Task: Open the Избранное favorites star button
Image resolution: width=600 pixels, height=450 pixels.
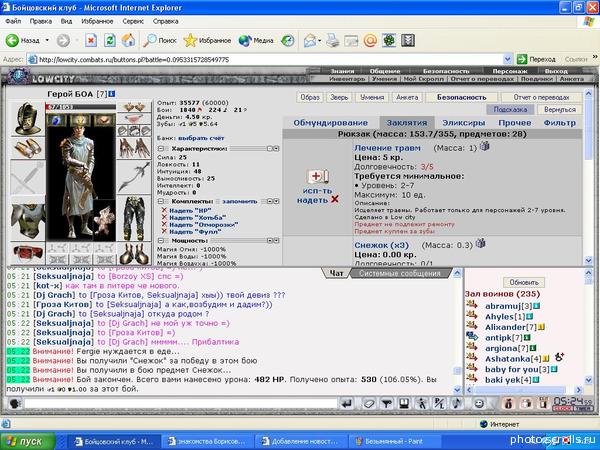Action: [x=207, y=40]
